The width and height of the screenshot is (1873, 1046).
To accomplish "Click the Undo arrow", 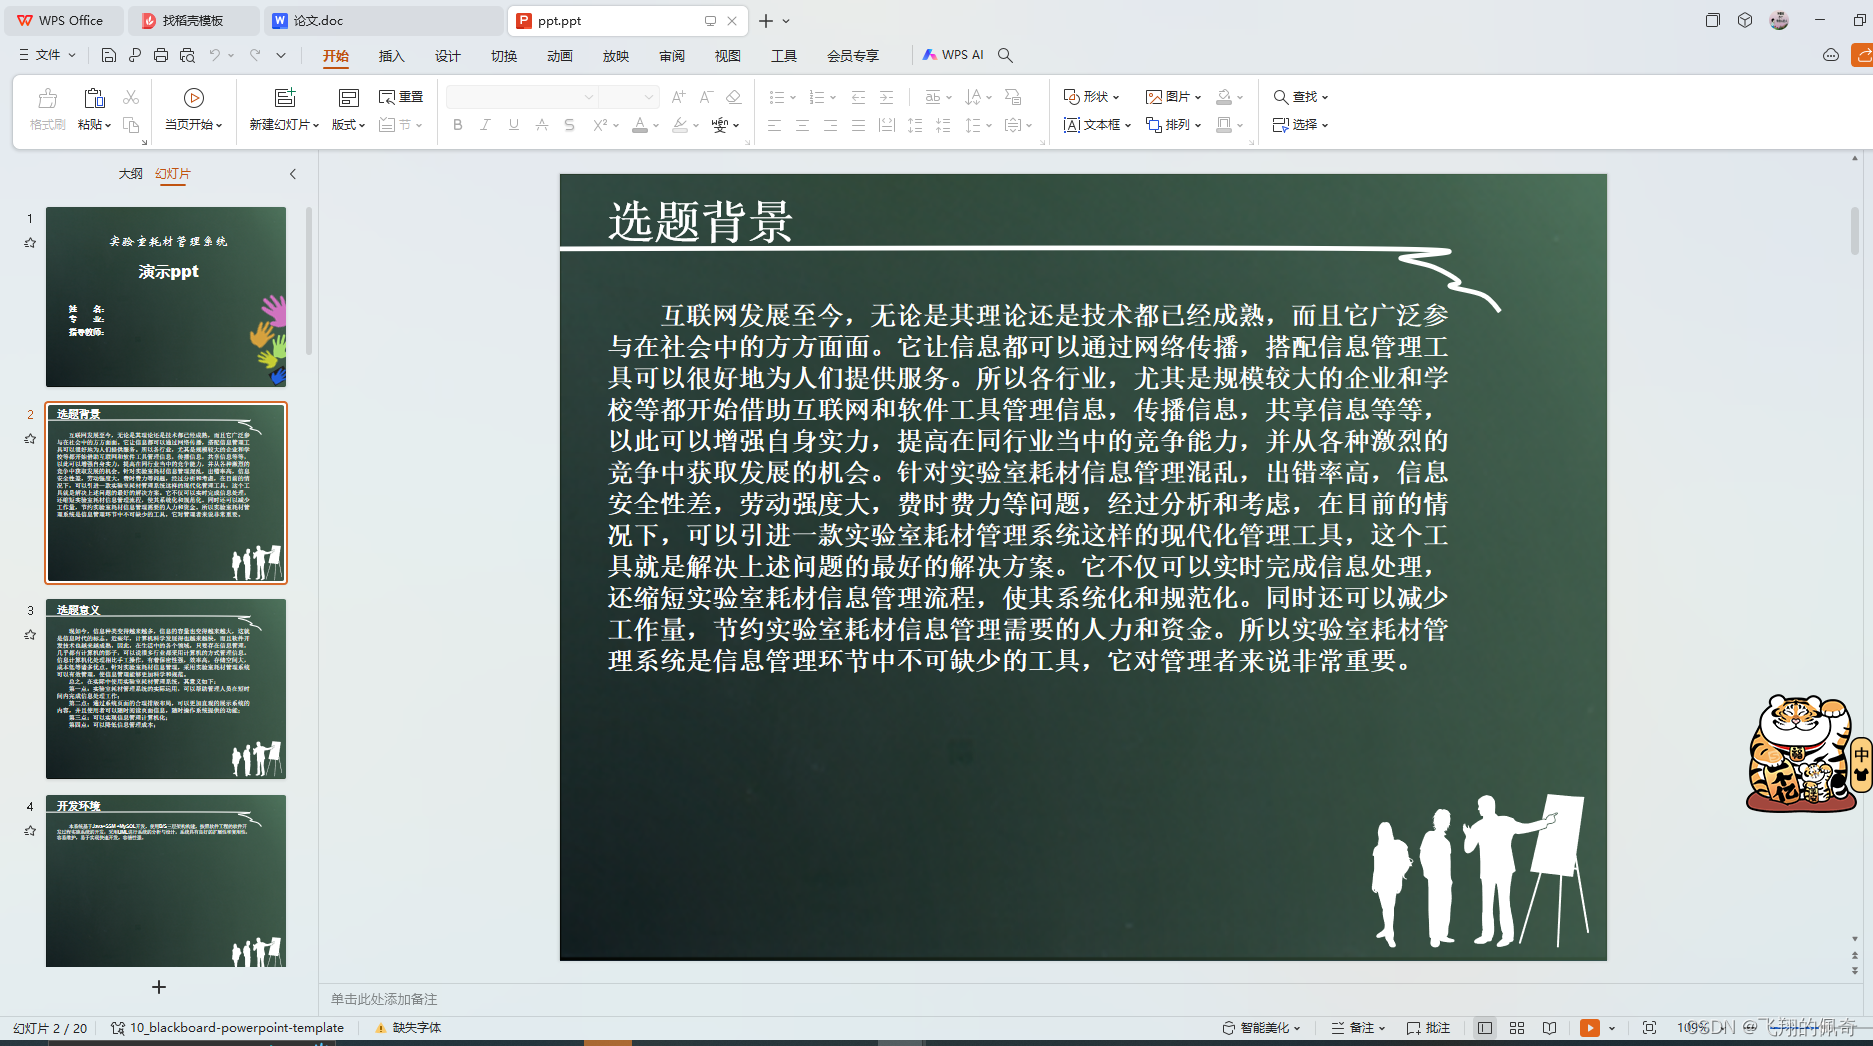I will click(214, 55).
